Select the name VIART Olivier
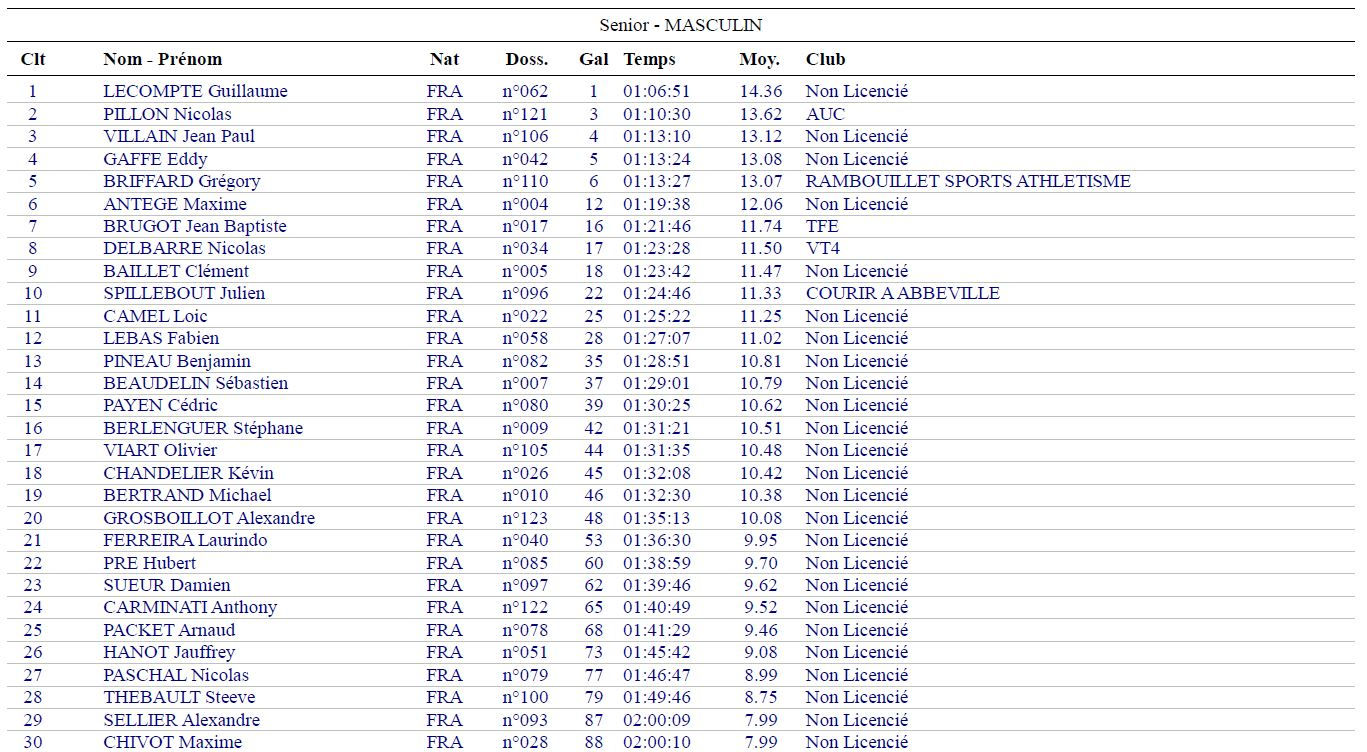 tap(160, 450)
